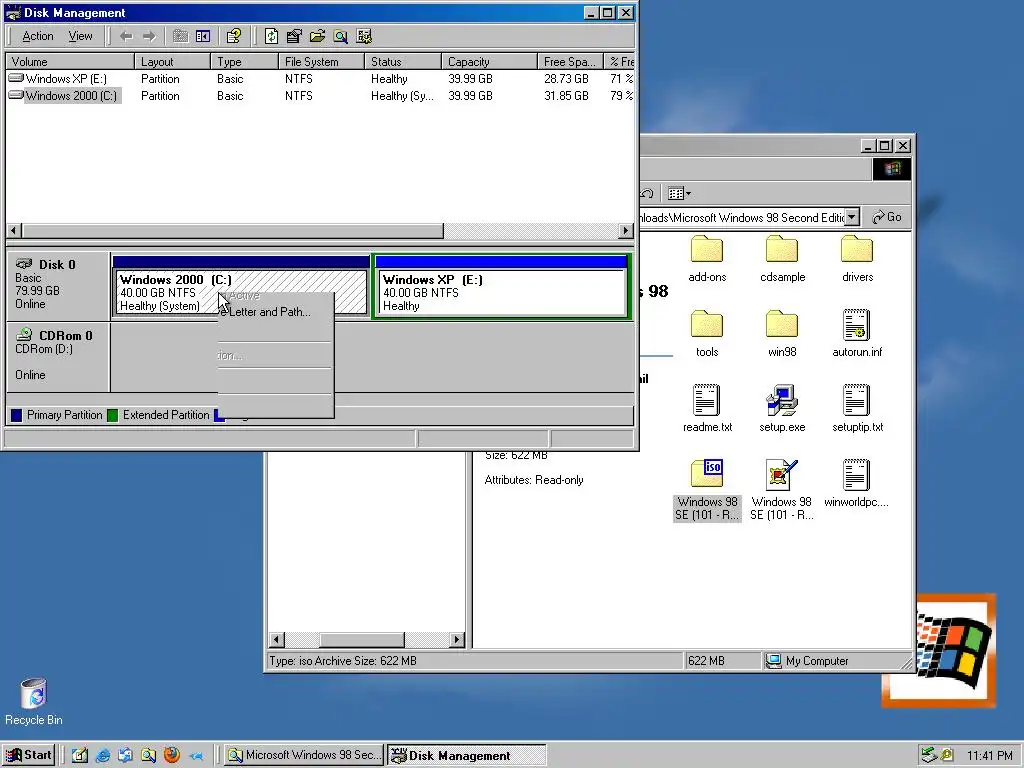Open the Action menu
Image resolution: width=1024 pixels, height=768 pixels.
pyautogui.click(x=38, y=36)
